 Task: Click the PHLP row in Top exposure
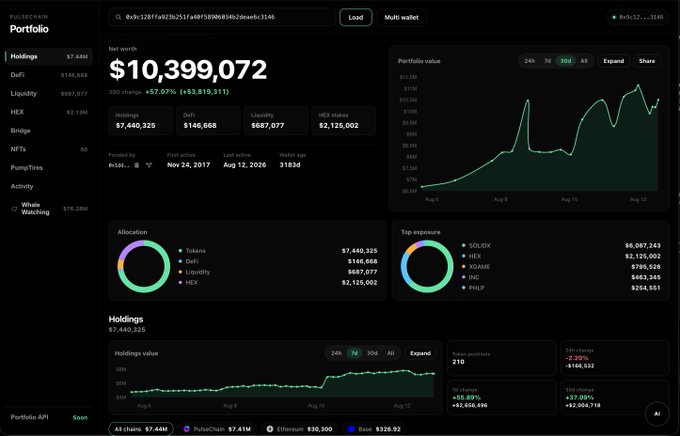point(561,288)
